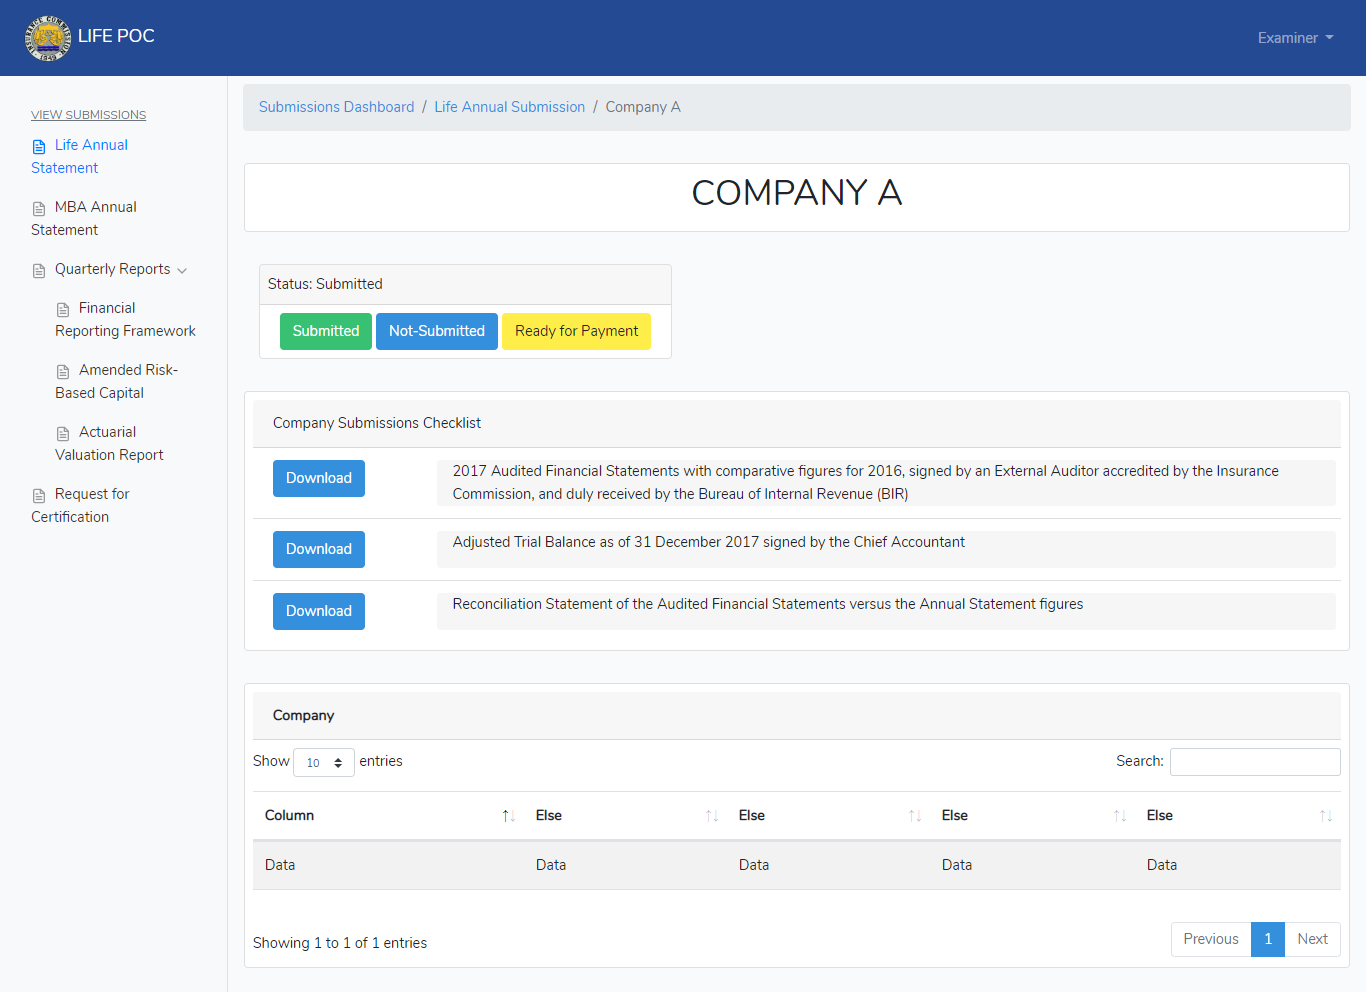Image resolution: width=1366 pixels, height=992 pixels.
Task: Click the Life Annual Statement document icon
Action: tap(39, 146)
